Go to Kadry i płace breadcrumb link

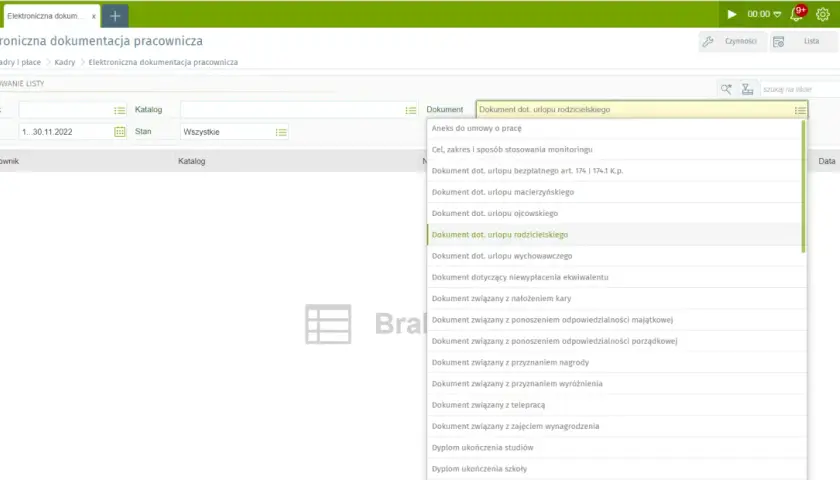coord(20,62)
